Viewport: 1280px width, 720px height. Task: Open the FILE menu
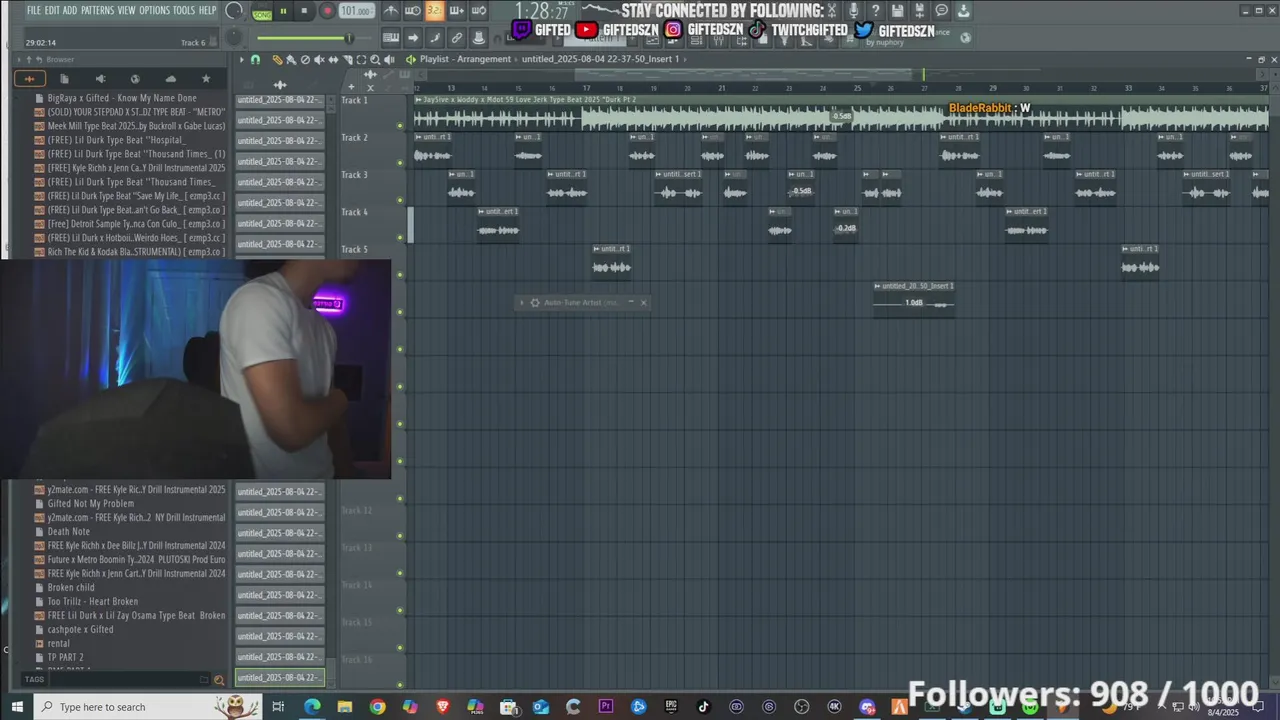pos(34,10)
